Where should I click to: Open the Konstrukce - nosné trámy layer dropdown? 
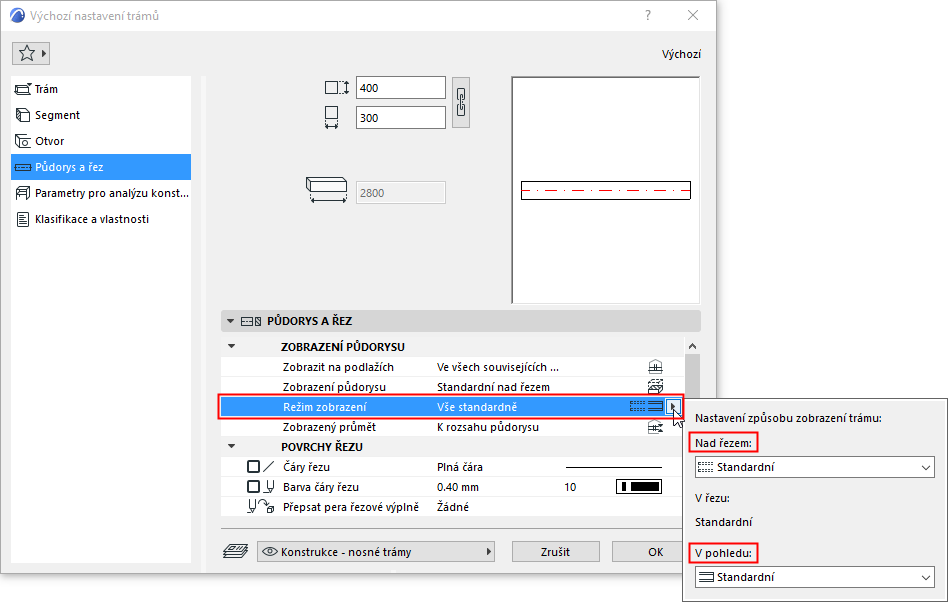coord(376,552)
